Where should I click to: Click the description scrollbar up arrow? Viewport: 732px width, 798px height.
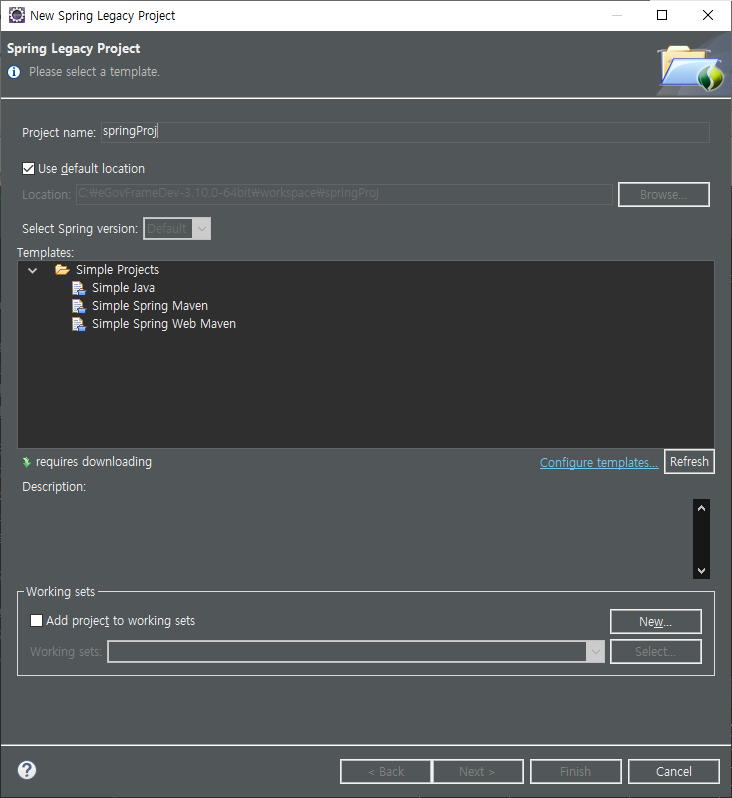[x=701, y=508]
